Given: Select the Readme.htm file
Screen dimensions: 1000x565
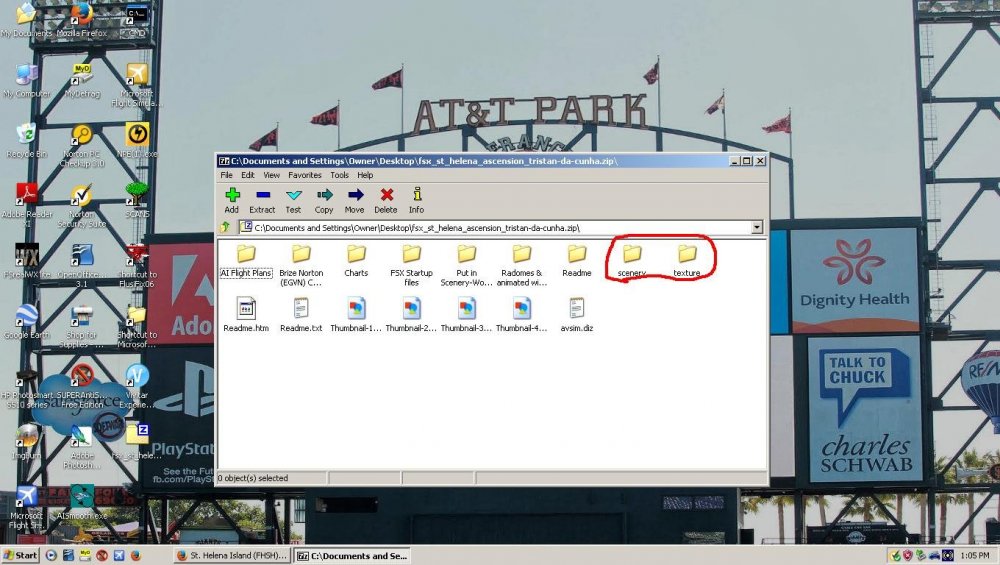Looking at the screenshot, I should [246, 315].
